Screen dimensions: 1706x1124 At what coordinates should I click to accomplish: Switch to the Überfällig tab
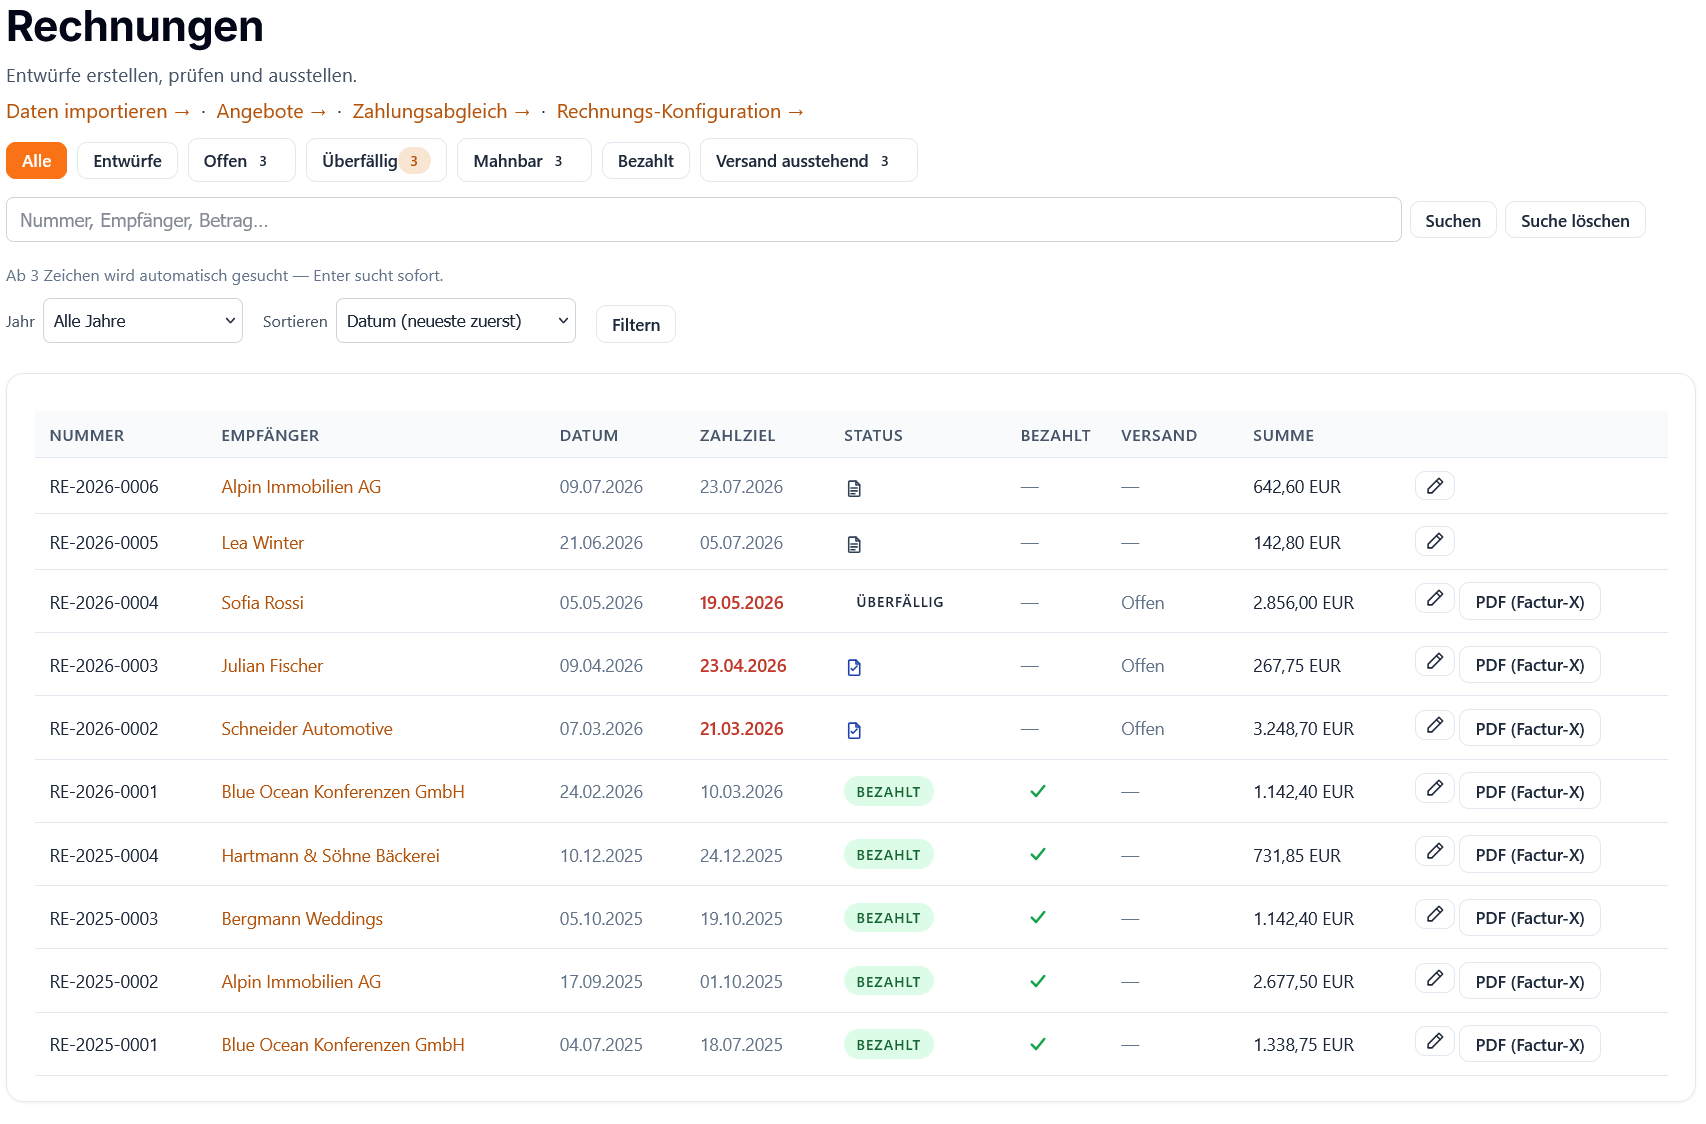click(376, 161)
